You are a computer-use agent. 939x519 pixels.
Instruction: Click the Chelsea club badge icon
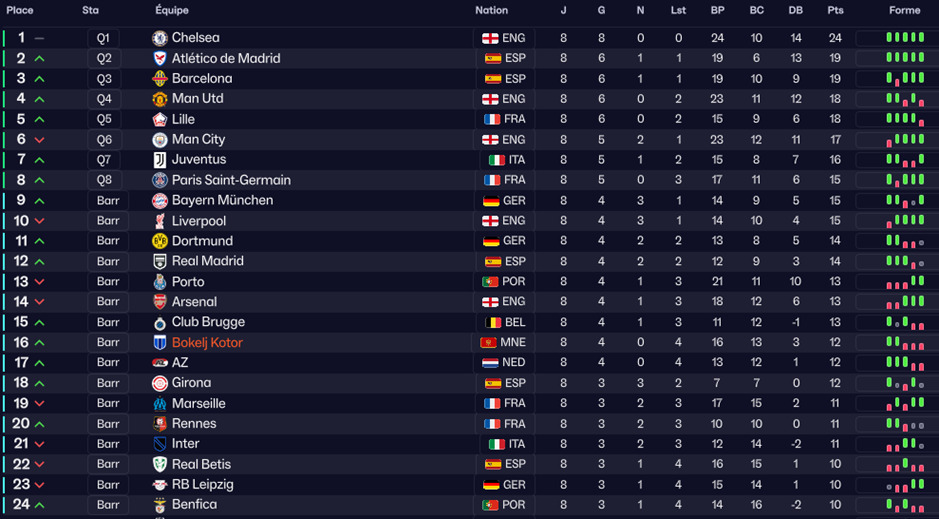point(160,38)
